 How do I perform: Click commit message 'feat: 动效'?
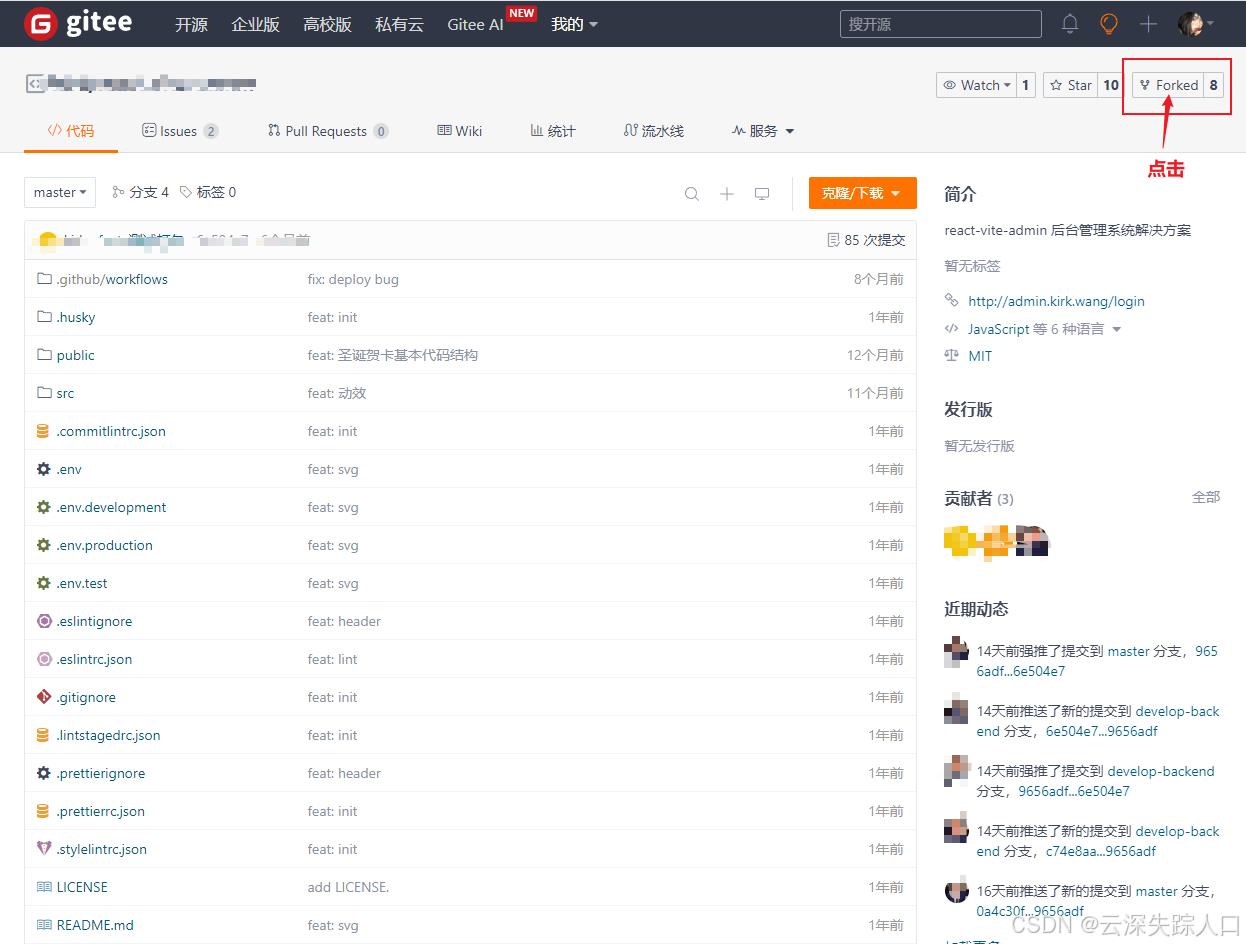pos(337,393)
